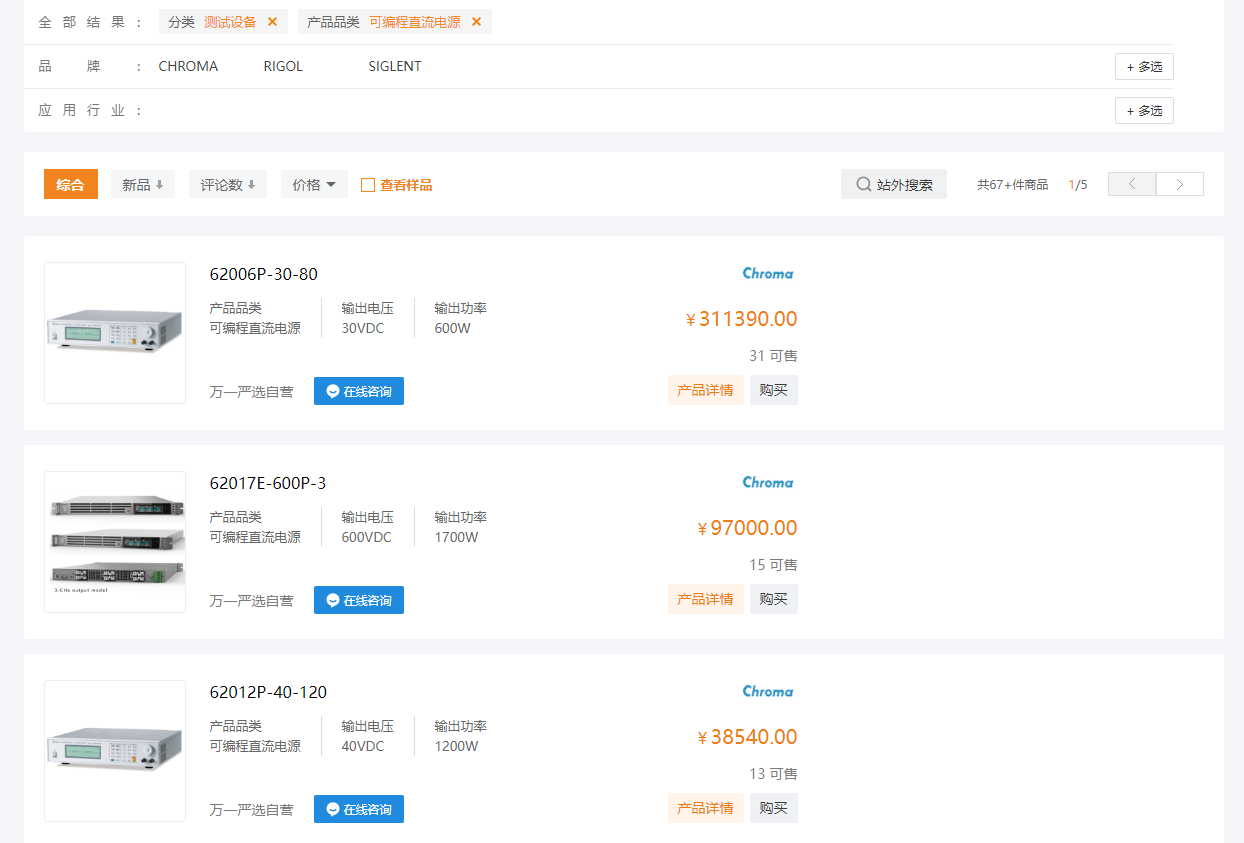Click the 15 可售 stock text
Viewport: 1244px width, 843px height.
pos(773,565)
